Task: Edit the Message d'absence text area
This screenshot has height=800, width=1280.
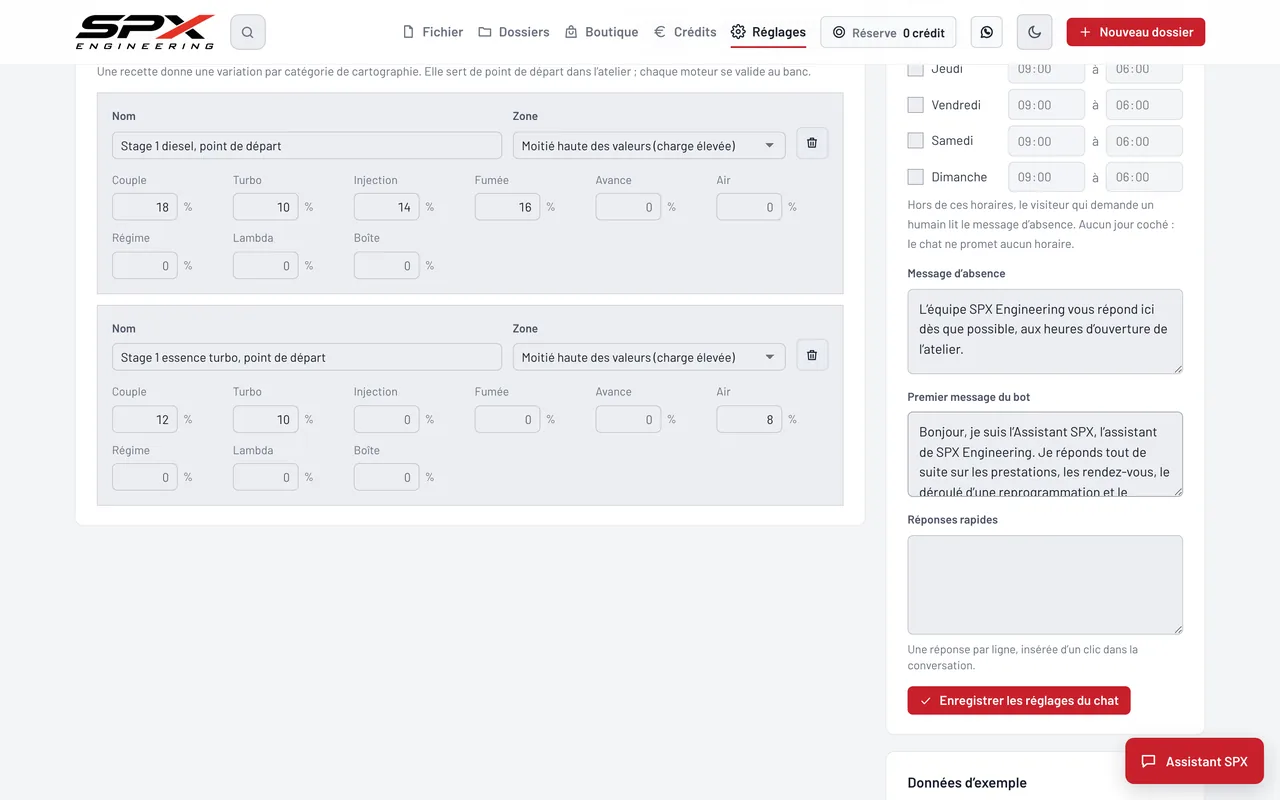Action: pyautogui.click(x=1045, y=331)
